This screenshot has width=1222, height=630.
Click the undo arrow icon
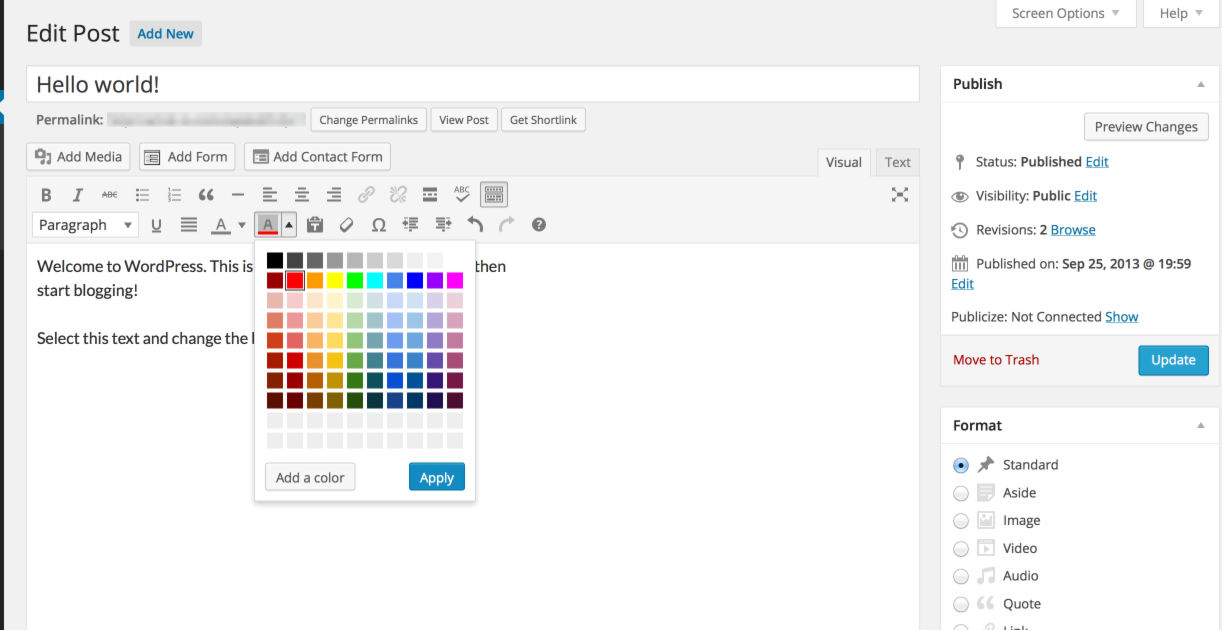click(x=475, y=225)
